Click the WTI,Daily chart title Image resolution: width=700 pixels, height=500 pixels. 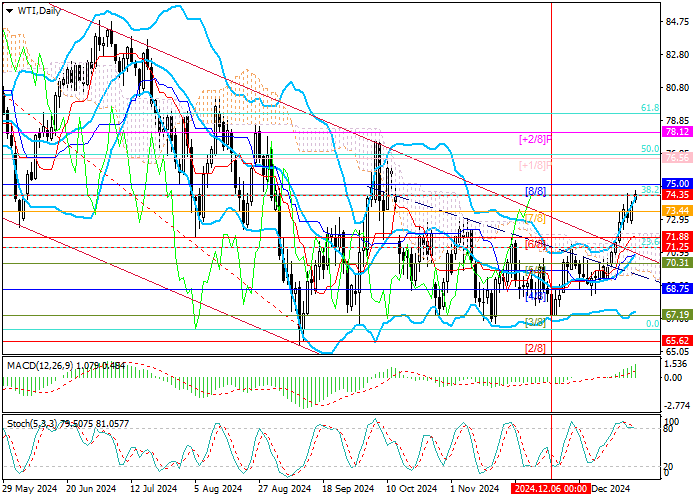point(30,7)
